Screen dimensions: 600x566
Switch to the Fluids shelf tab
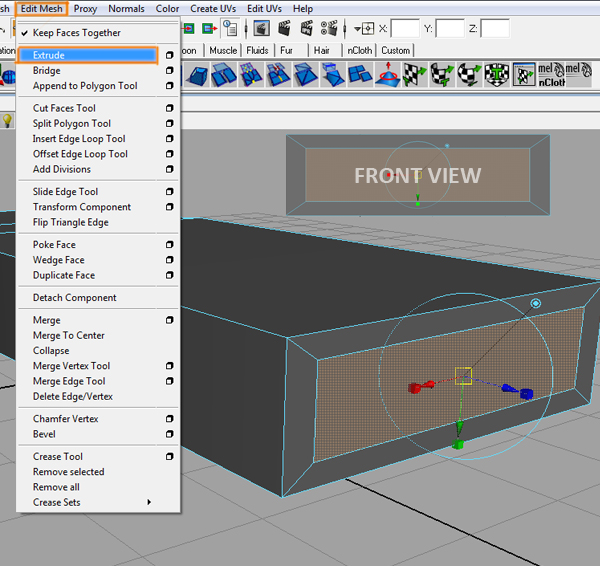pos(257,51)
